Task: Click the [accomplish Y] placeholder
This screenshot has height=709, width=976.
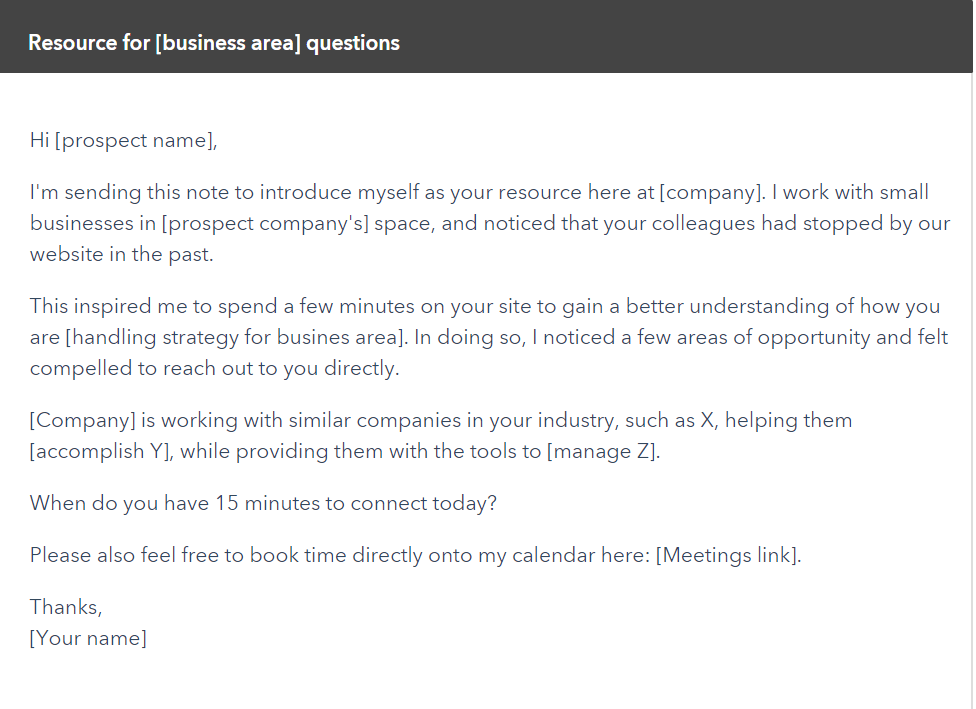Action: [100, 451]
